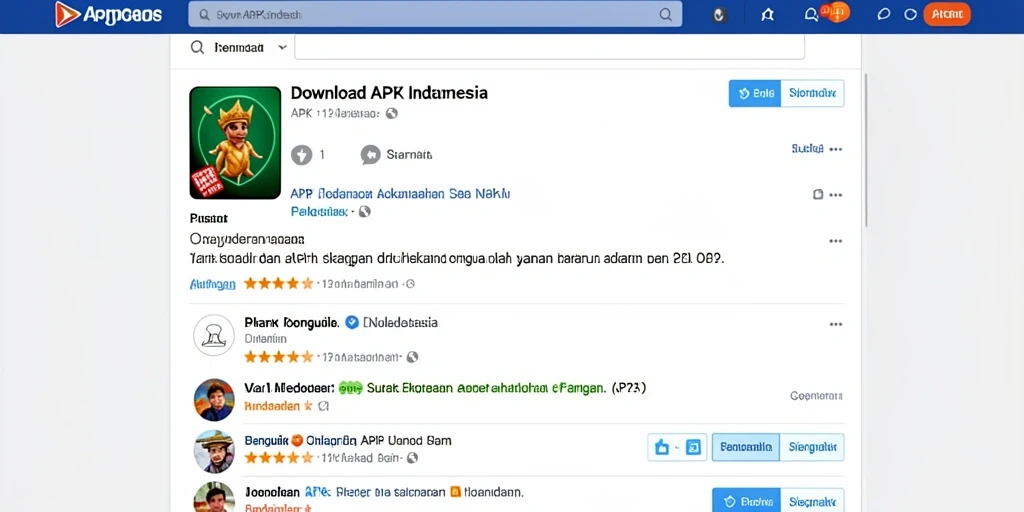This screenshot has width=1024, height=512.
Task: Click the Atlafngan link below description
Action: point(212,284)
